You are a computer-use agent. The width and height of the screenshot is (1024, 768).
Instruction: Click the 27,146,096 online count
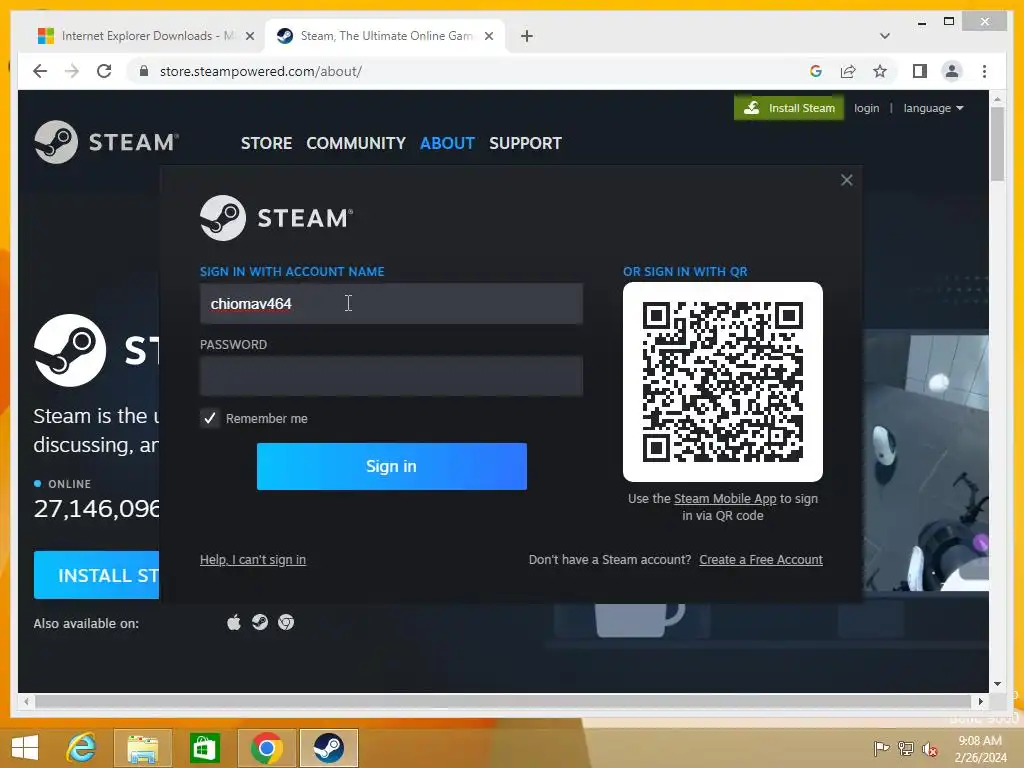pyautogui.click(x=97, y=508)
